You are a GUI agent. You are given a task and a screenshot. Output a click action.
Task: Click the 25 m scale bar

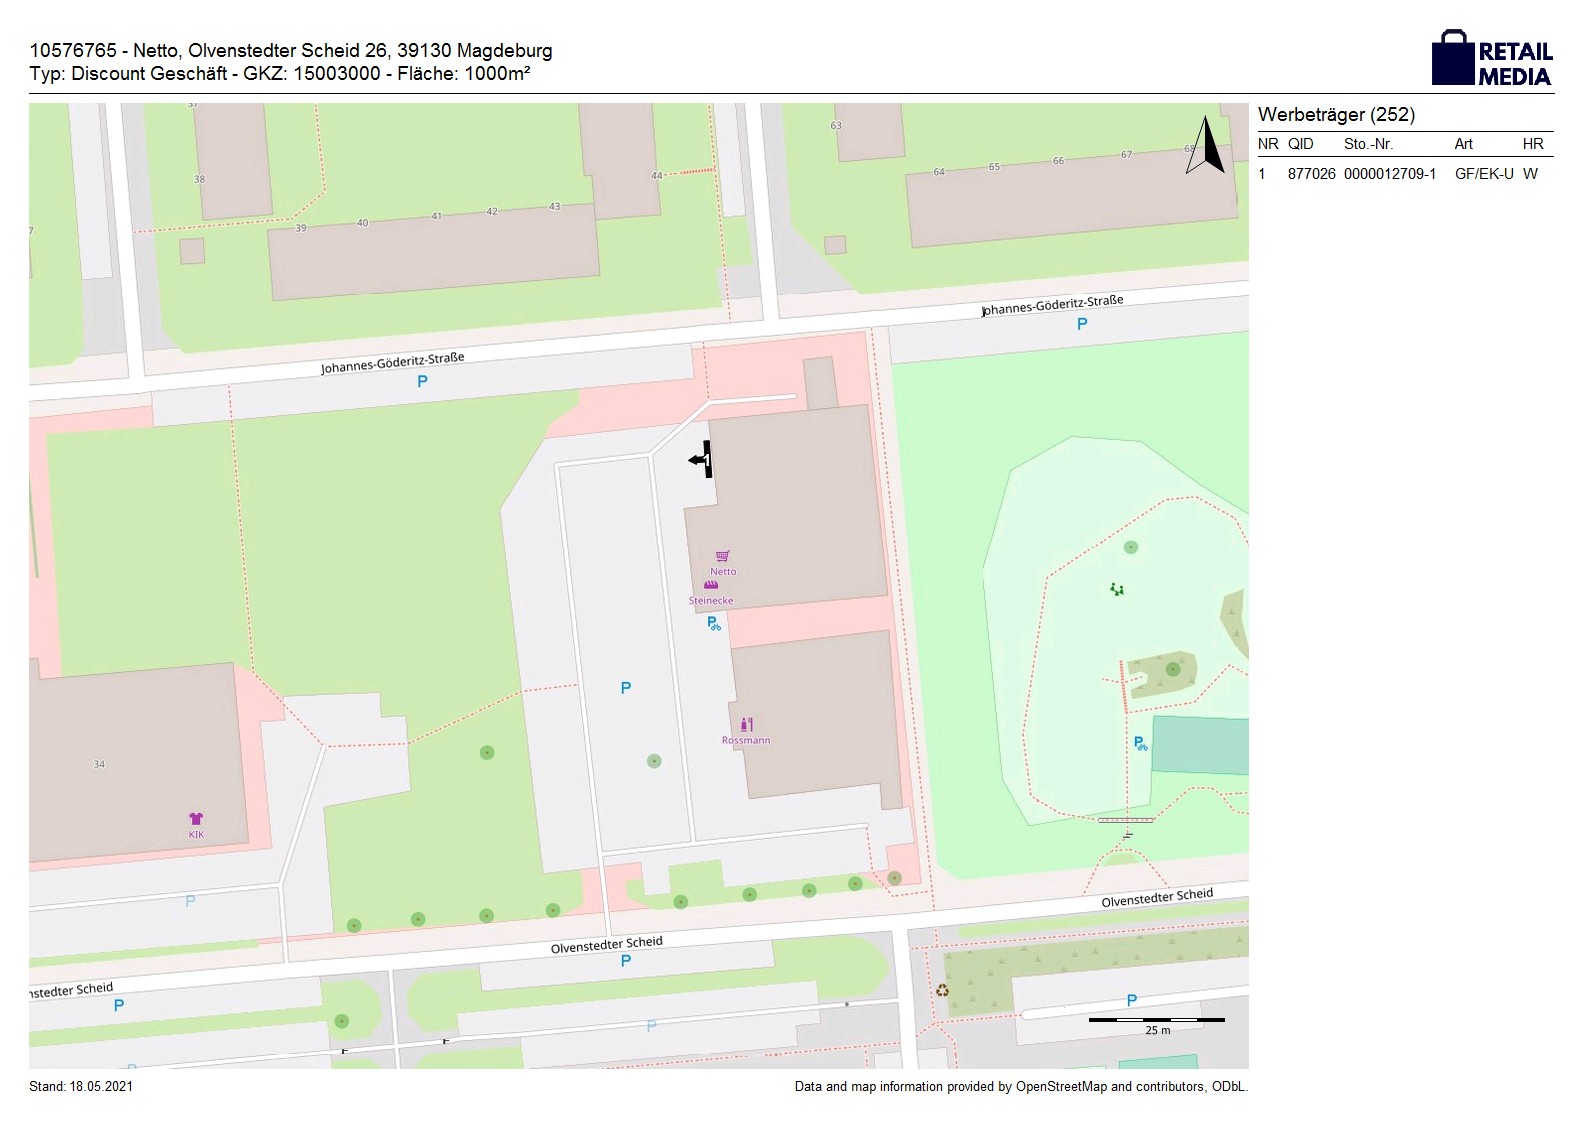click(1156, 1021)
